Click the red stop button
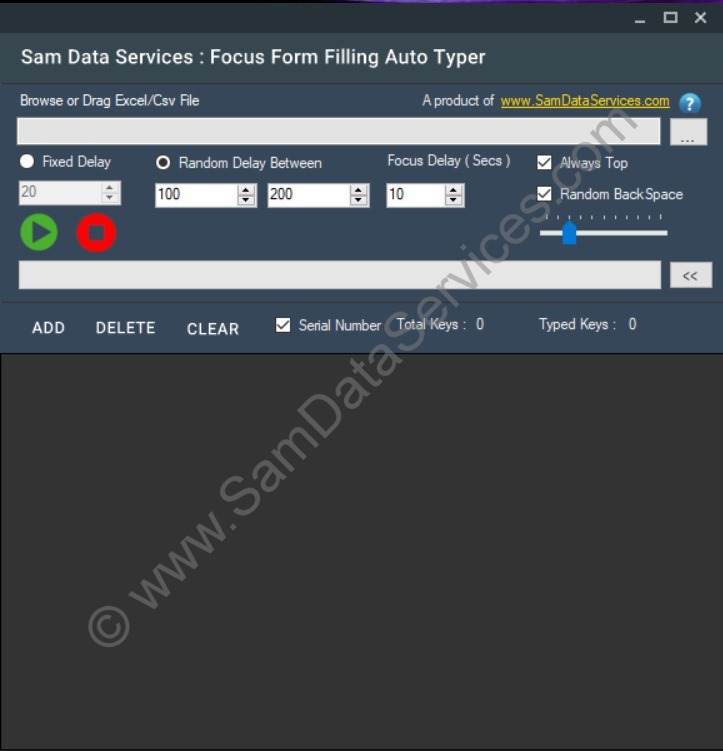The image size is (723, 751). [x=96, y=233]
